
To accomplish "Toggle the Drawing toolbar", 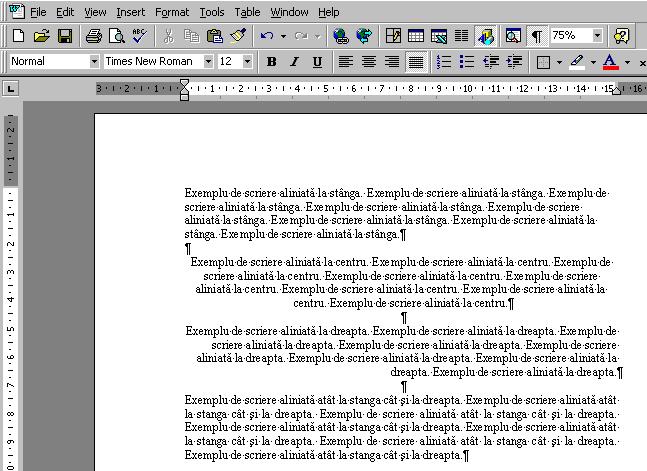I will 485,36.
